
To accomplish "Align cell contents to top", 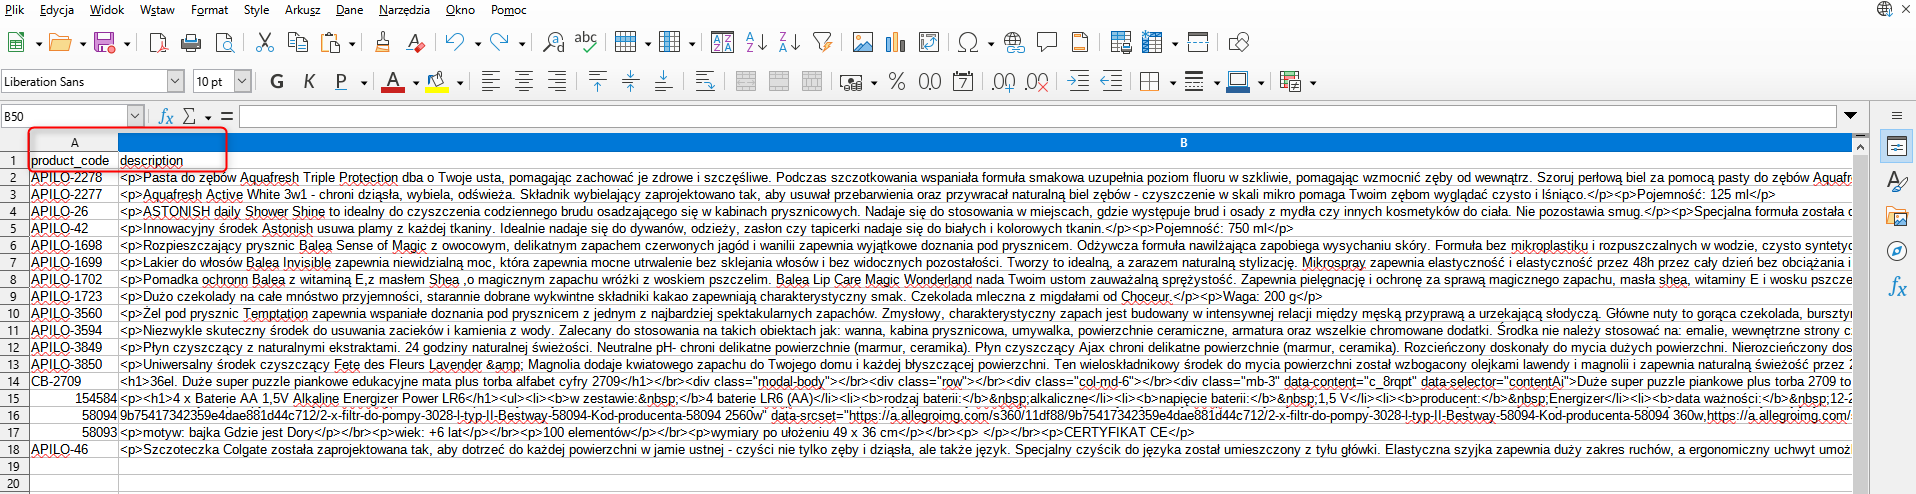I will [597, 82].
